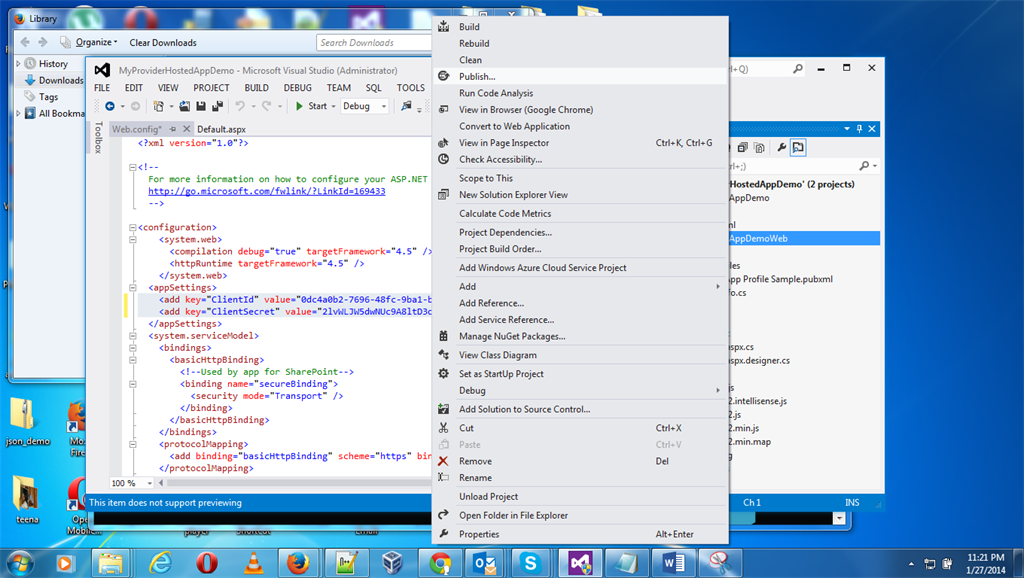This screenshot has height=578, width=1024.
Task: Toggle auto-hide pin on Solution Explorer panel
Action: pyautogui.click(x=858, y=129)
